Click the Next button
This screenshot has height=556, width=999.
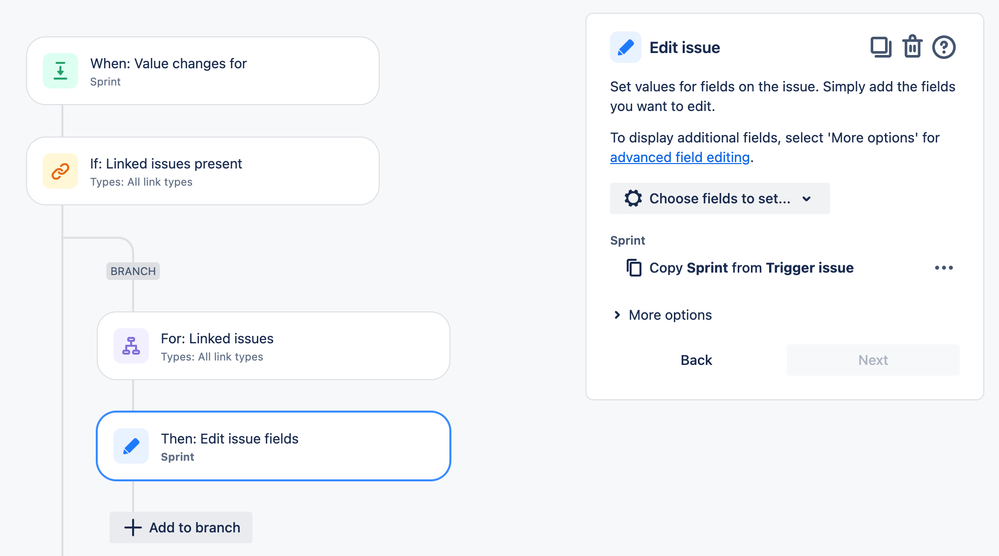coord(873,360)
